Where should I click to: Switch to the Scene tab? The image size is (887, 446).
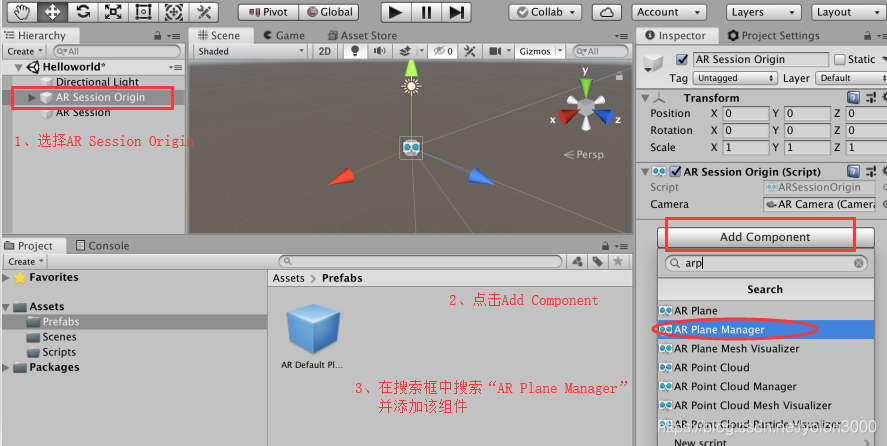(218, 36)
